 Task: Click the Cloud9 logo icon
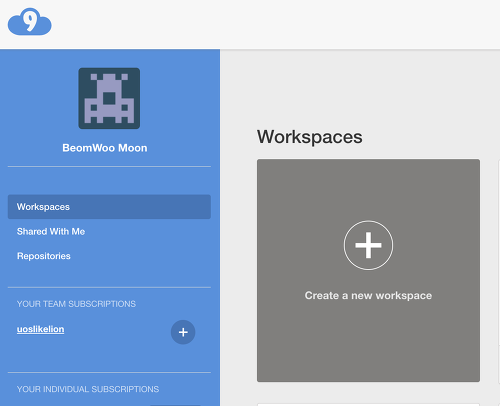[x=30, y=22]
